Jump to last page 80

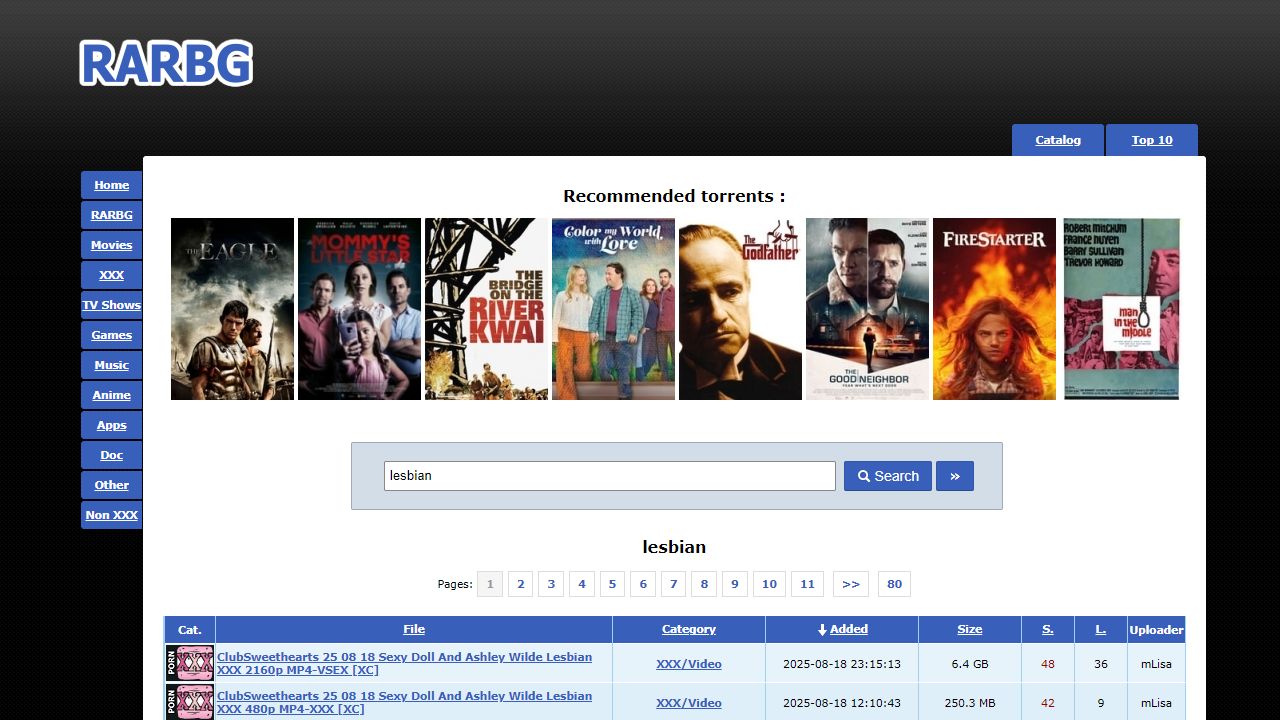[x=894, y=584]
